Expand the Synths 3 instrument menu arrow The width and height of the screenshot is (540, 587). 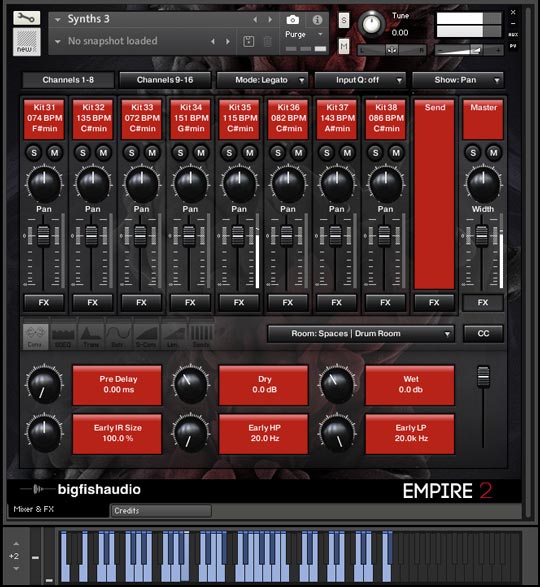[x=57, y=19]
